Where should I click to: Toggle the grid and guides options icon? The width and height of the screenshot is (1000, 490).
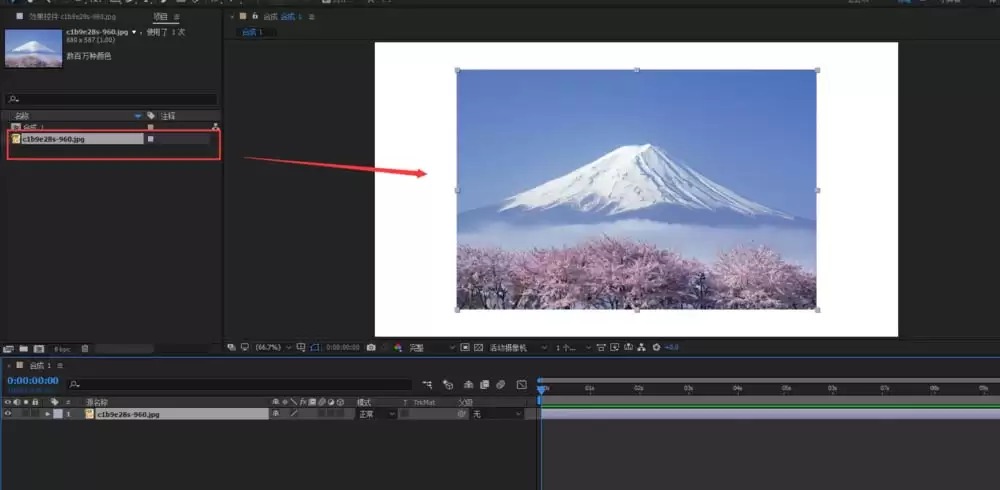coord(298,348)
